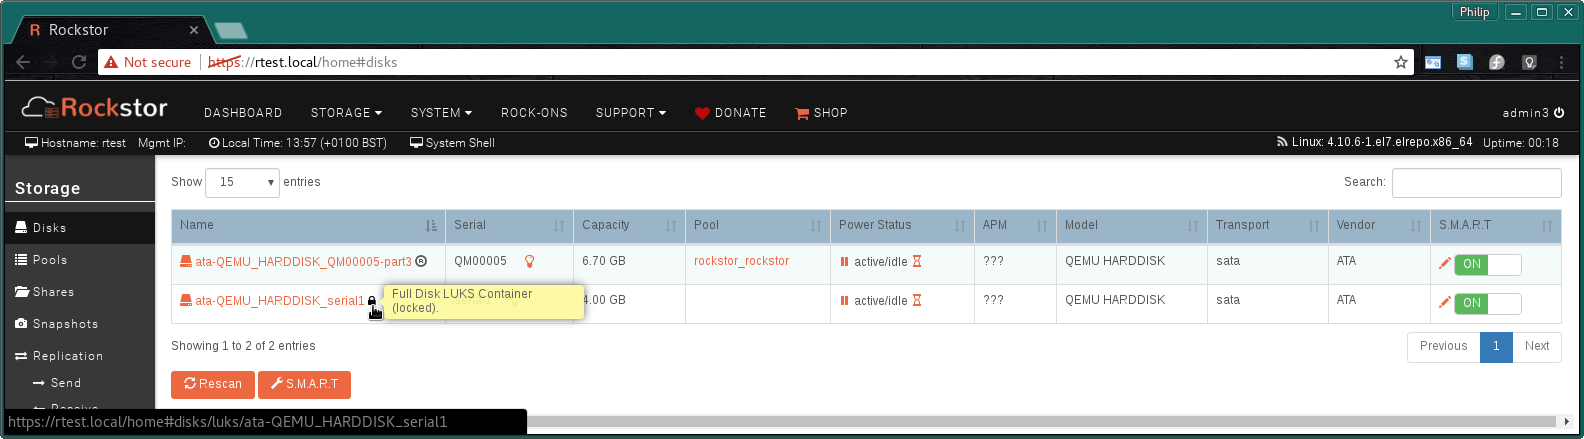Click the S extension icon in browser toolbar
Image resolution: width=1584 pixels, height=439 pixels.
(x=1465, y=62)
